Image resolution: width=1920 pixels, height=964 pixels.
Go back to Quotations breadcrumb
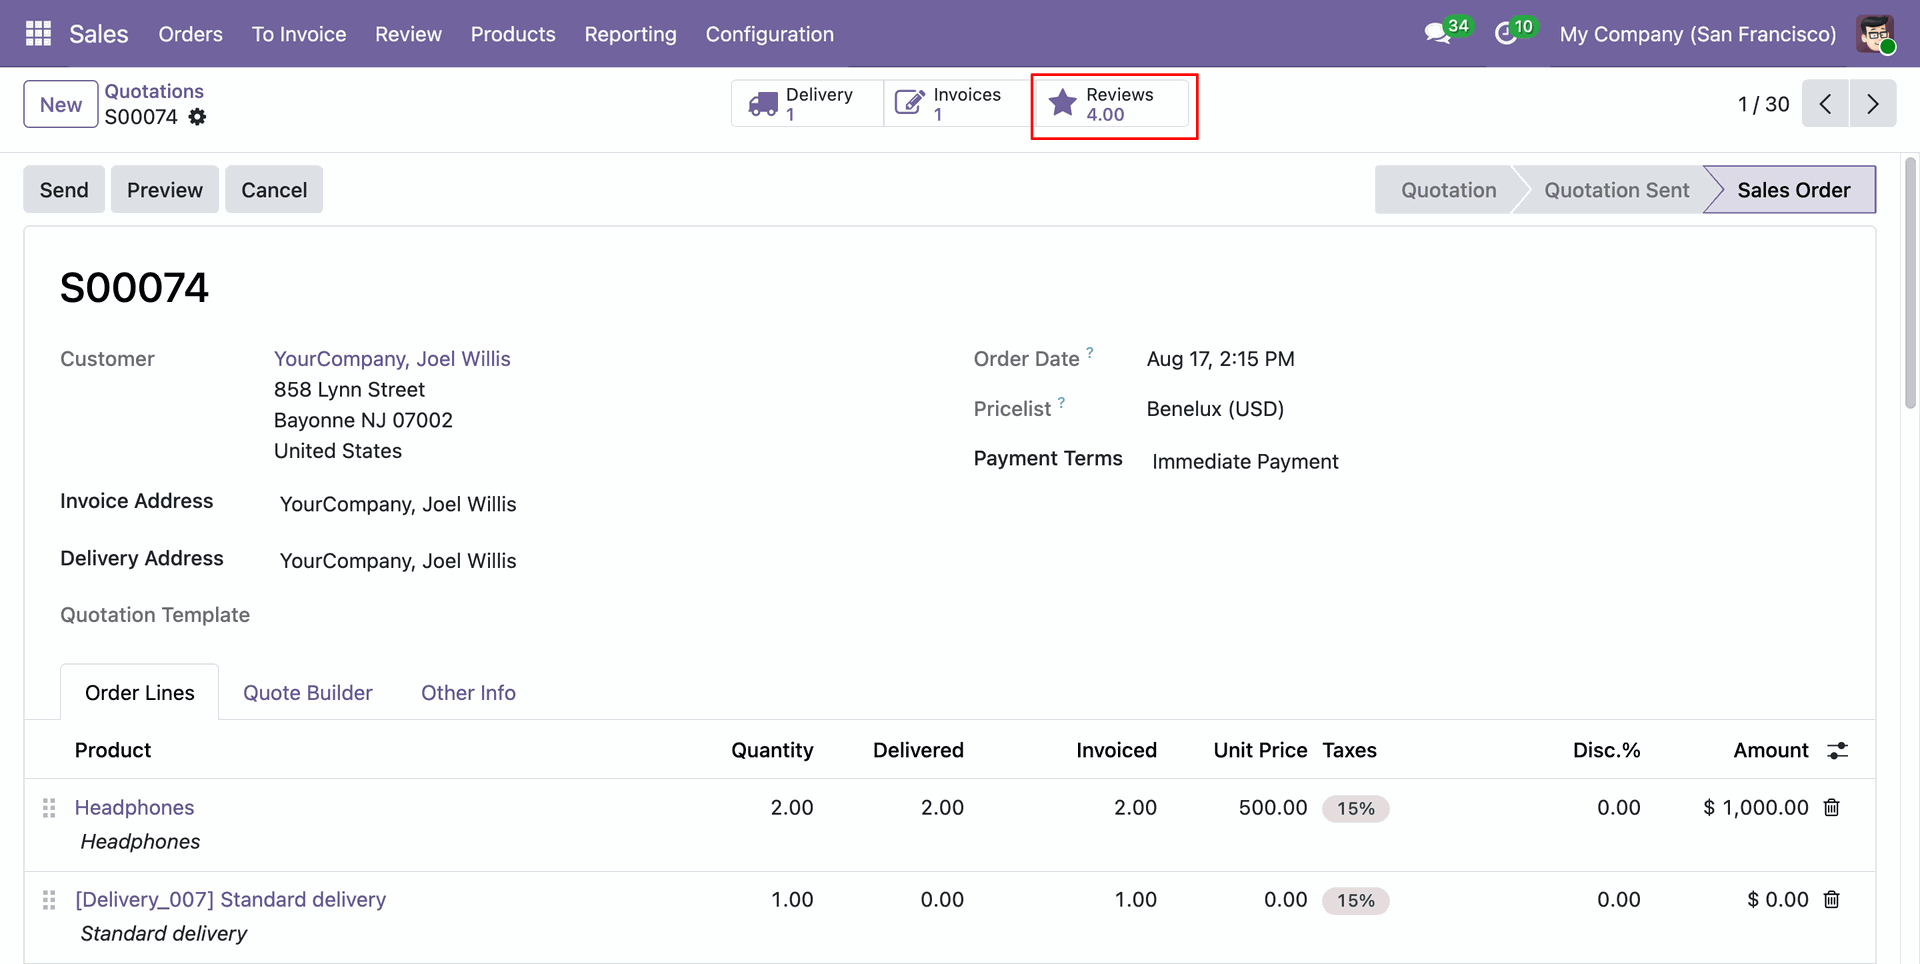(154, 91)
